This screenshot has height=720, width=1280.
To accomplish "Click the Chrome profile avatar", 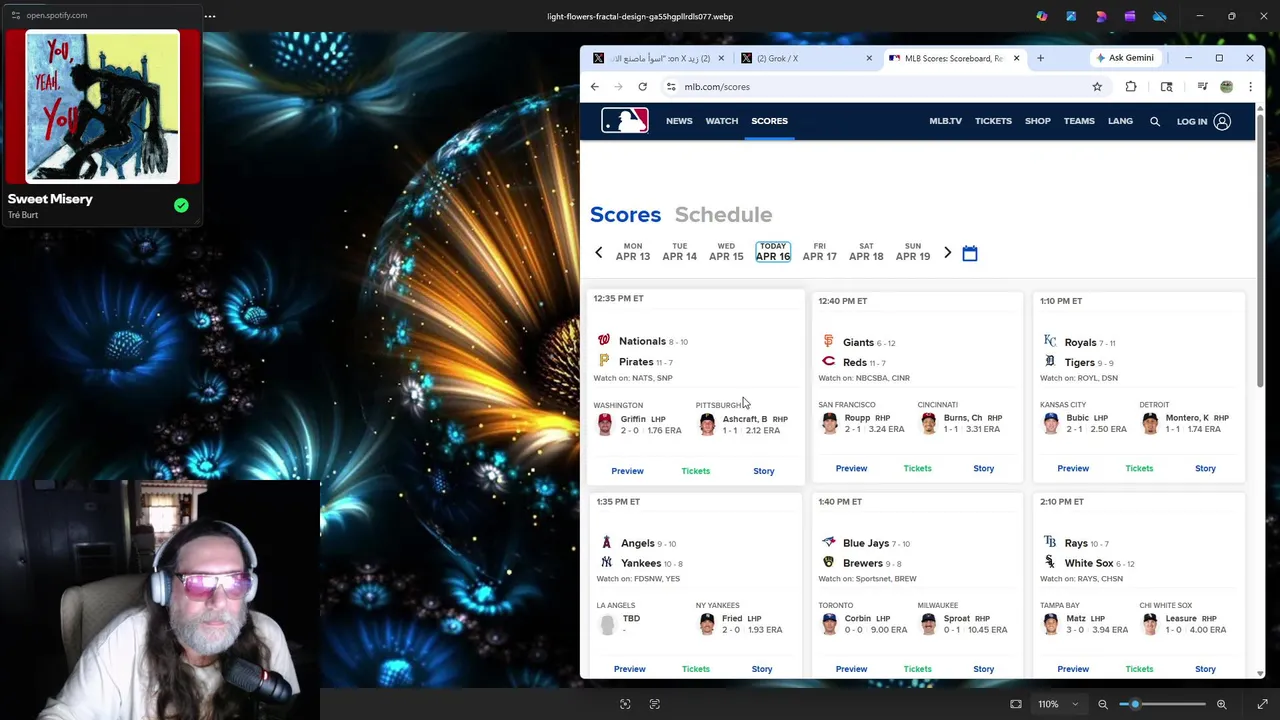I will point(1226,87).
